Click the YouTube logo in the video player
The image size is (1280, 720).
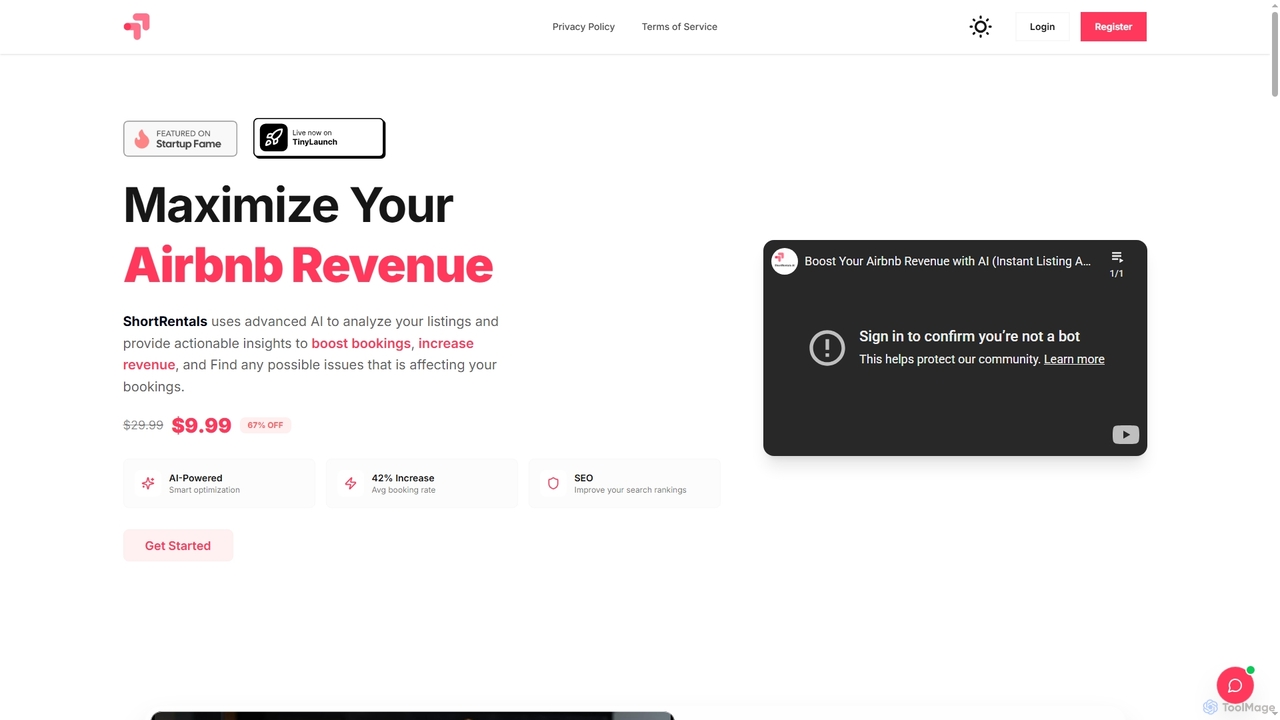tap(1126, 435)
